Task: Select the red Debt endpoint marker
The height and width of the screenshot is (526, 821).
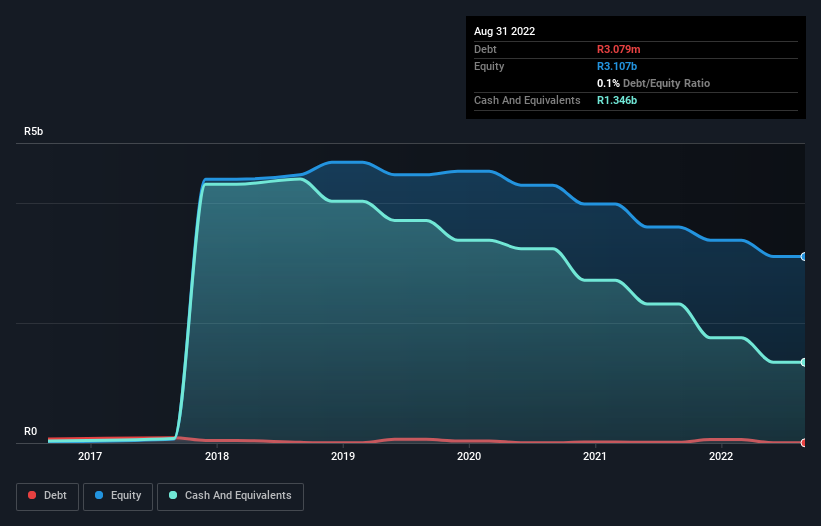Action: tap(804, 443)
